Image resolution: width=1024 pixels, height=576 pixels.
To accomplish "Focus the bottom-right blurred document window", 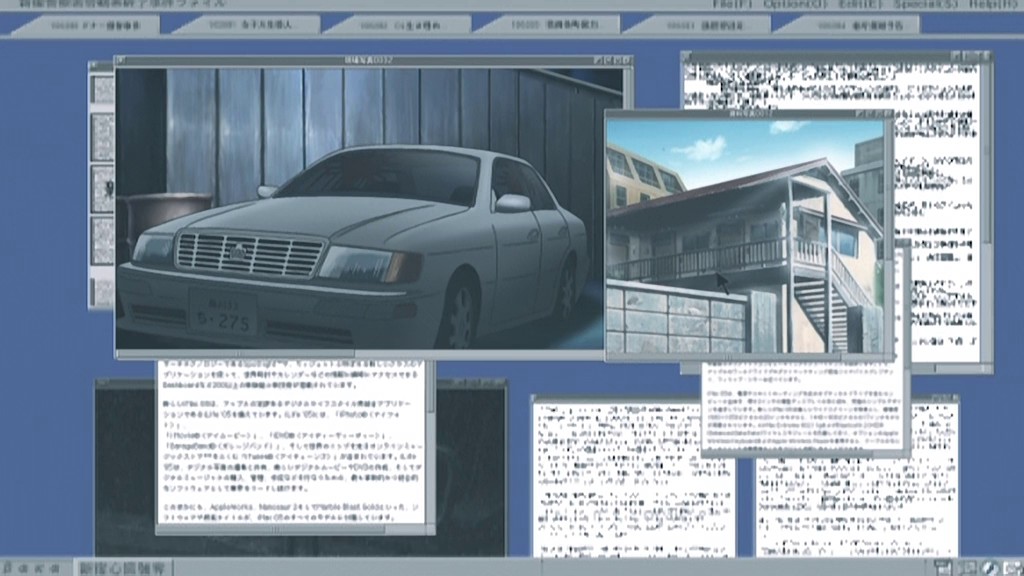I will tap(857, 506).
